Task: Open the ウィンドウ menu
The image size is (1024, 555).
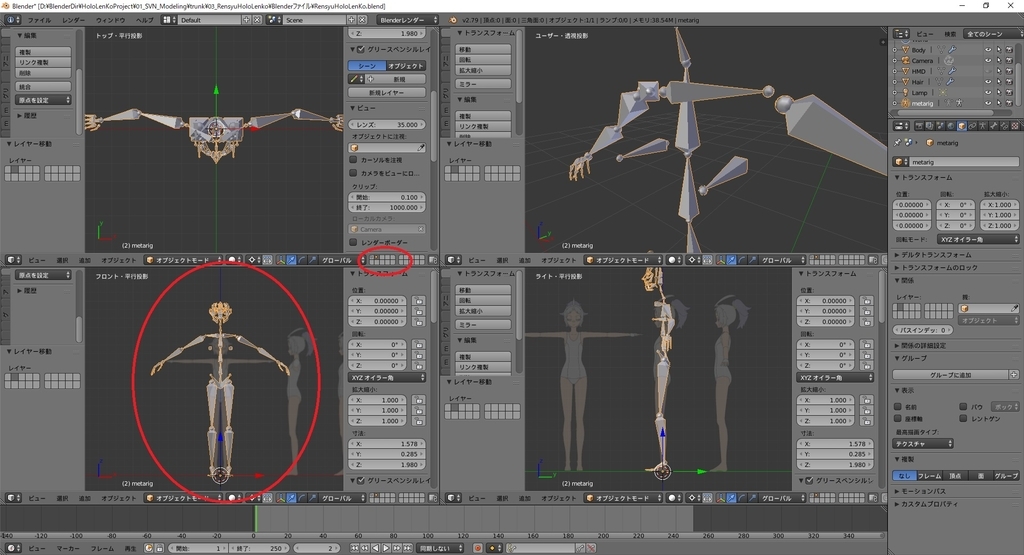Action: pos(110,20)
